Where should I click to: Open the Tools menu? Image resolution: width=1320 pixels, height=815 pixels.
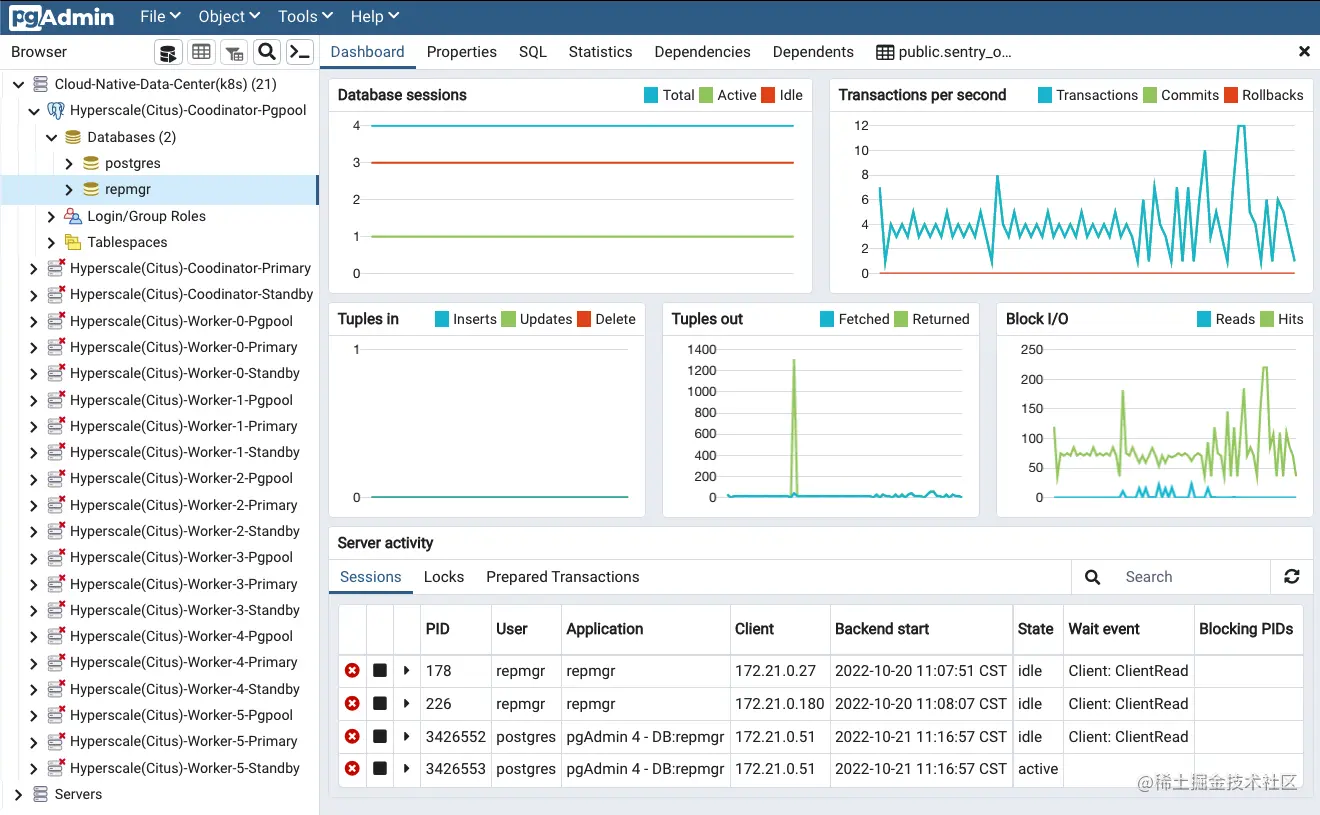tap(303, 17)
